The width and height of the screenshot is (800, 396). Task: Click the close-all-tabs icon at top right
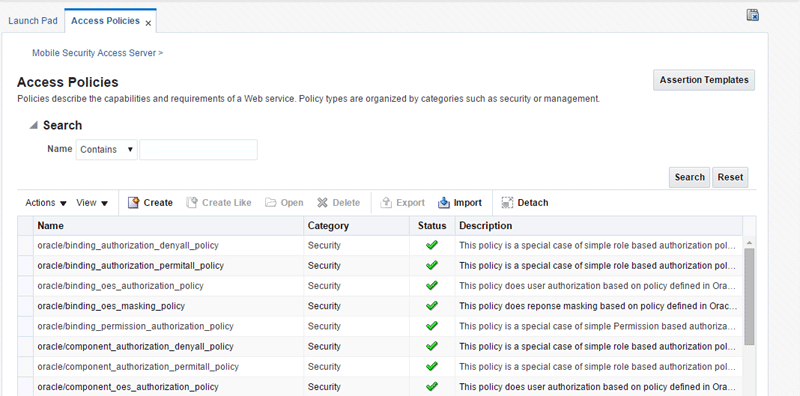pyautogui.click(x=753, y=15)
